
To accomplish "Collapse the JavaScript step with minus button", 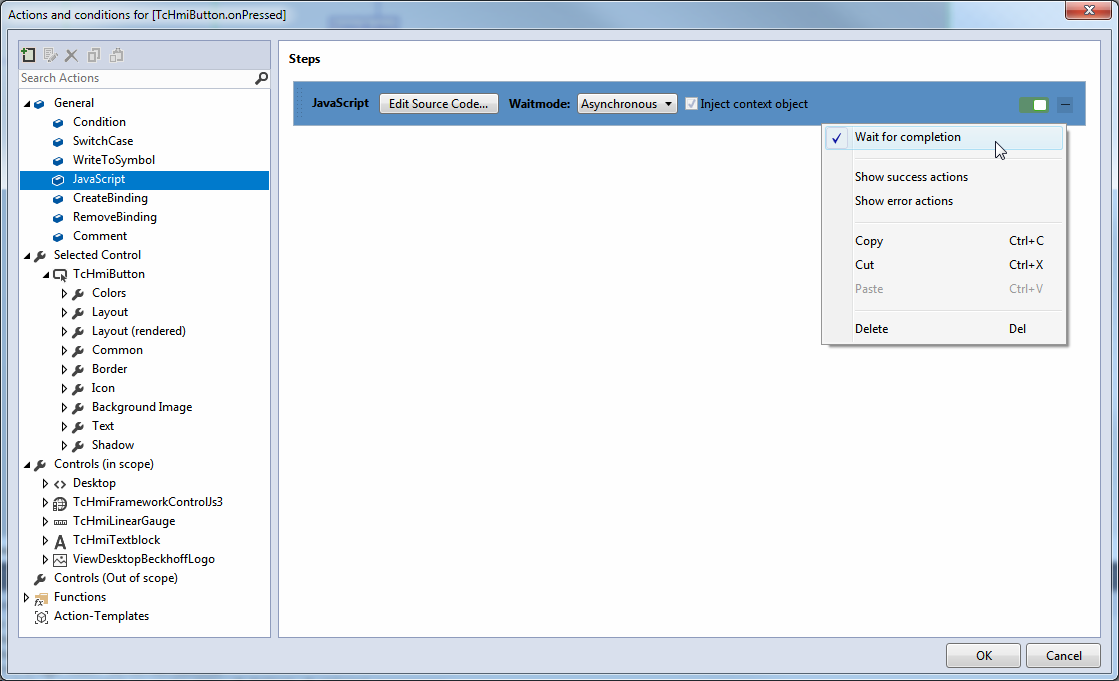I will click(x=1065, y=105).
